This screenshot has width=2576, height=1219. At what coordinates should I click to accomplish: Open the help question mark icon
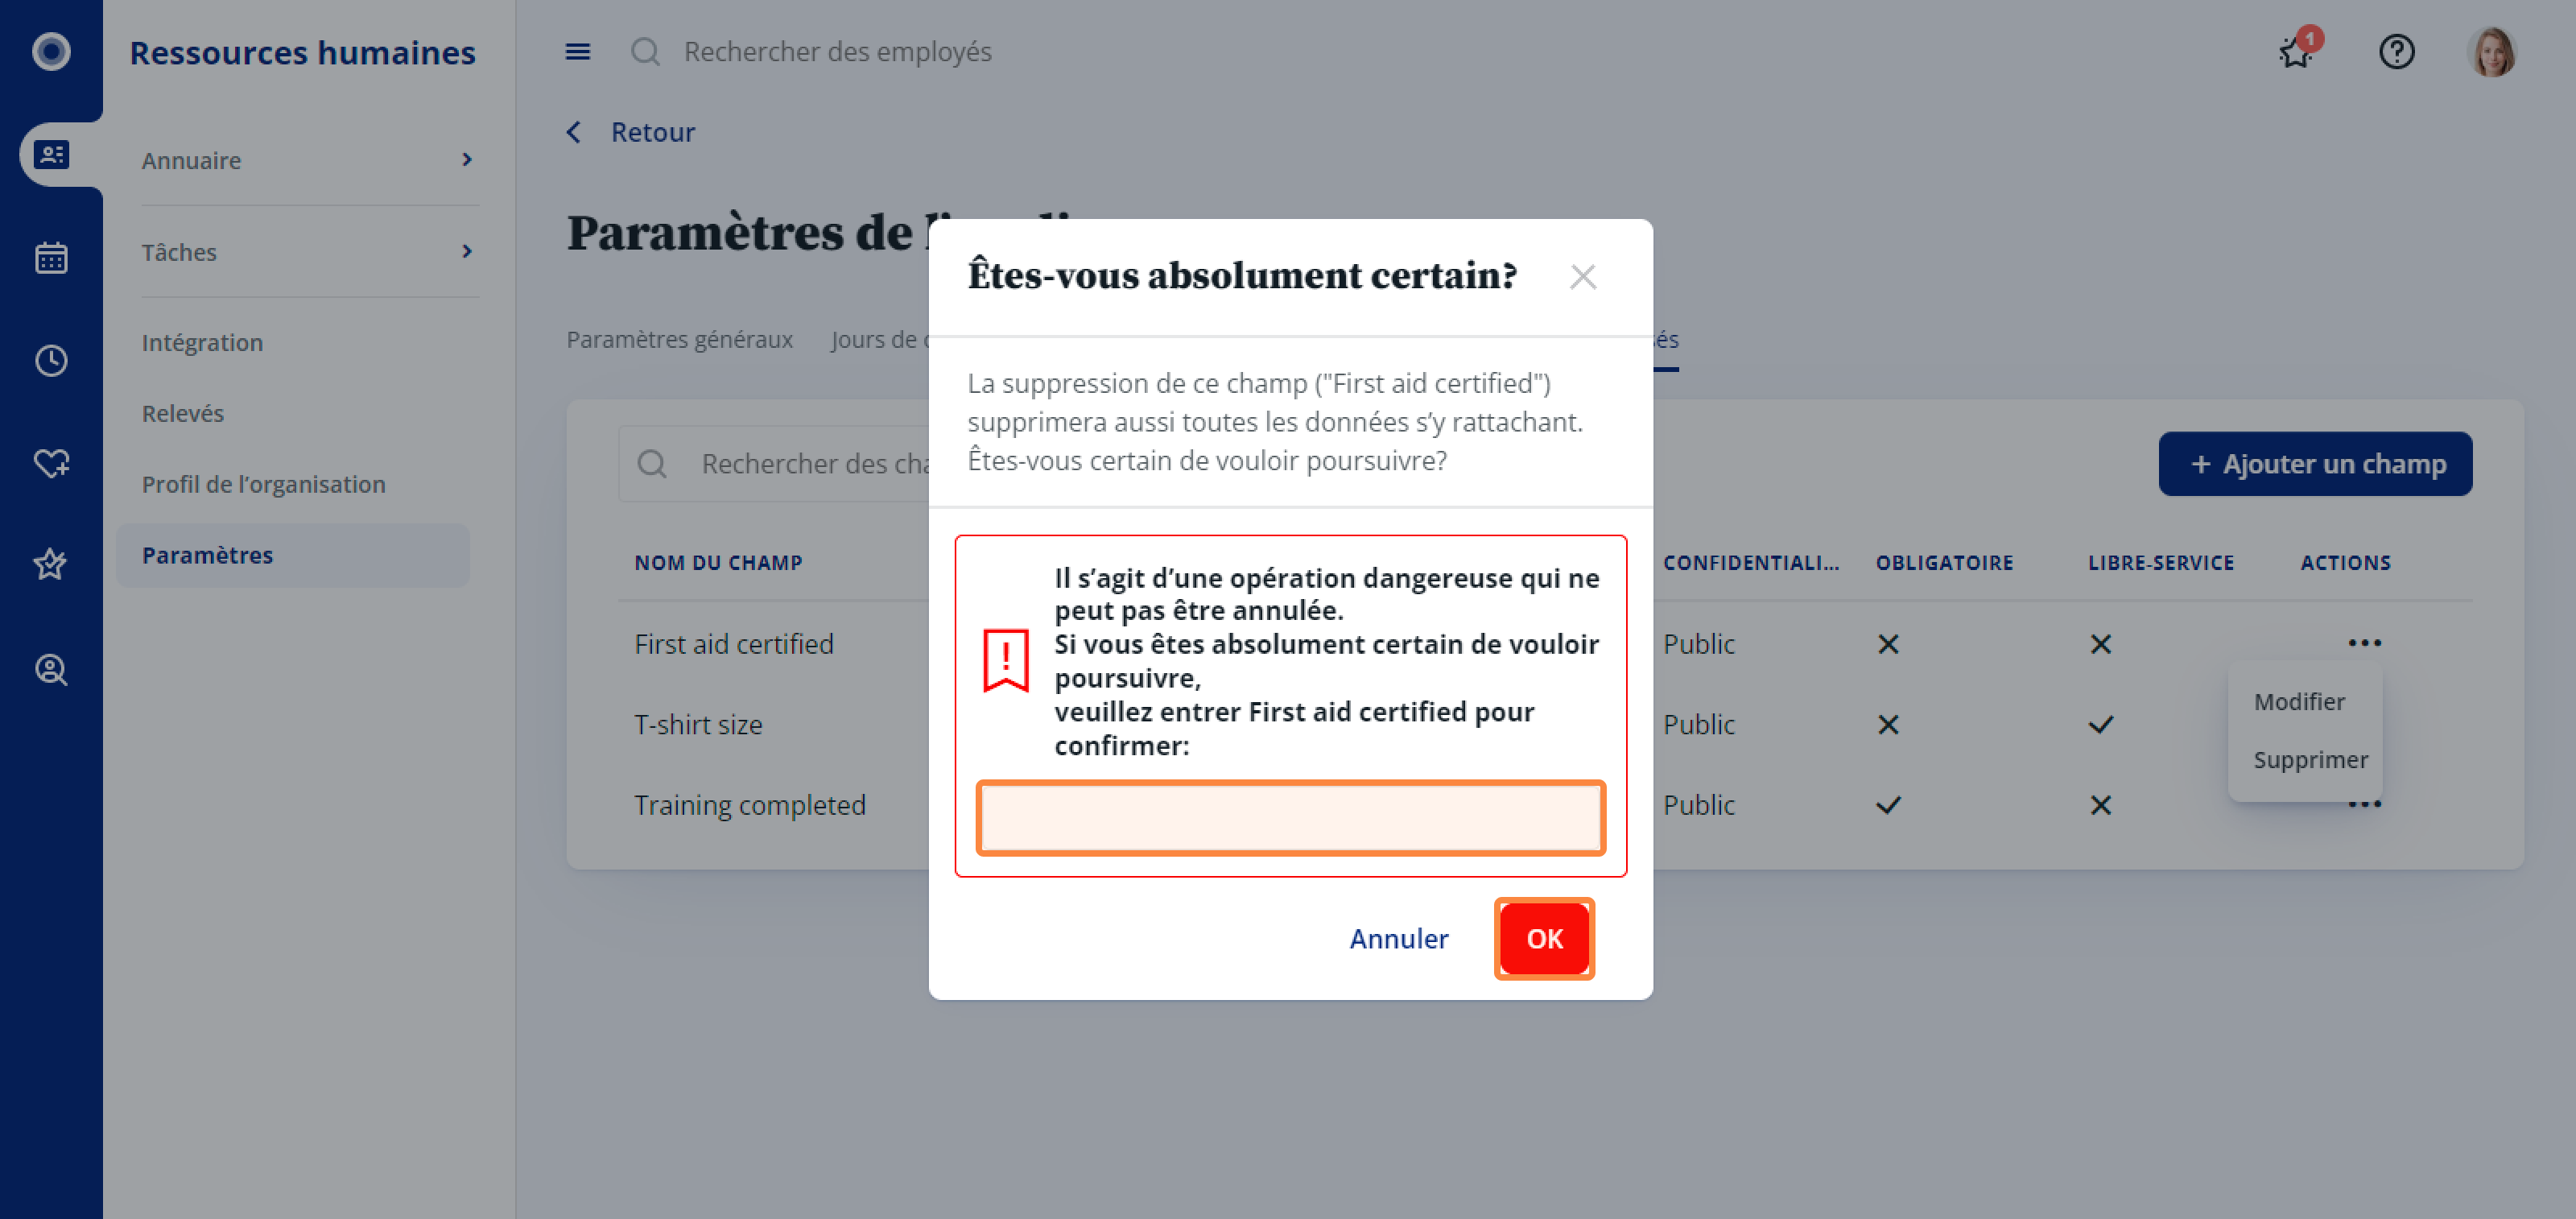coord(2396,52)
